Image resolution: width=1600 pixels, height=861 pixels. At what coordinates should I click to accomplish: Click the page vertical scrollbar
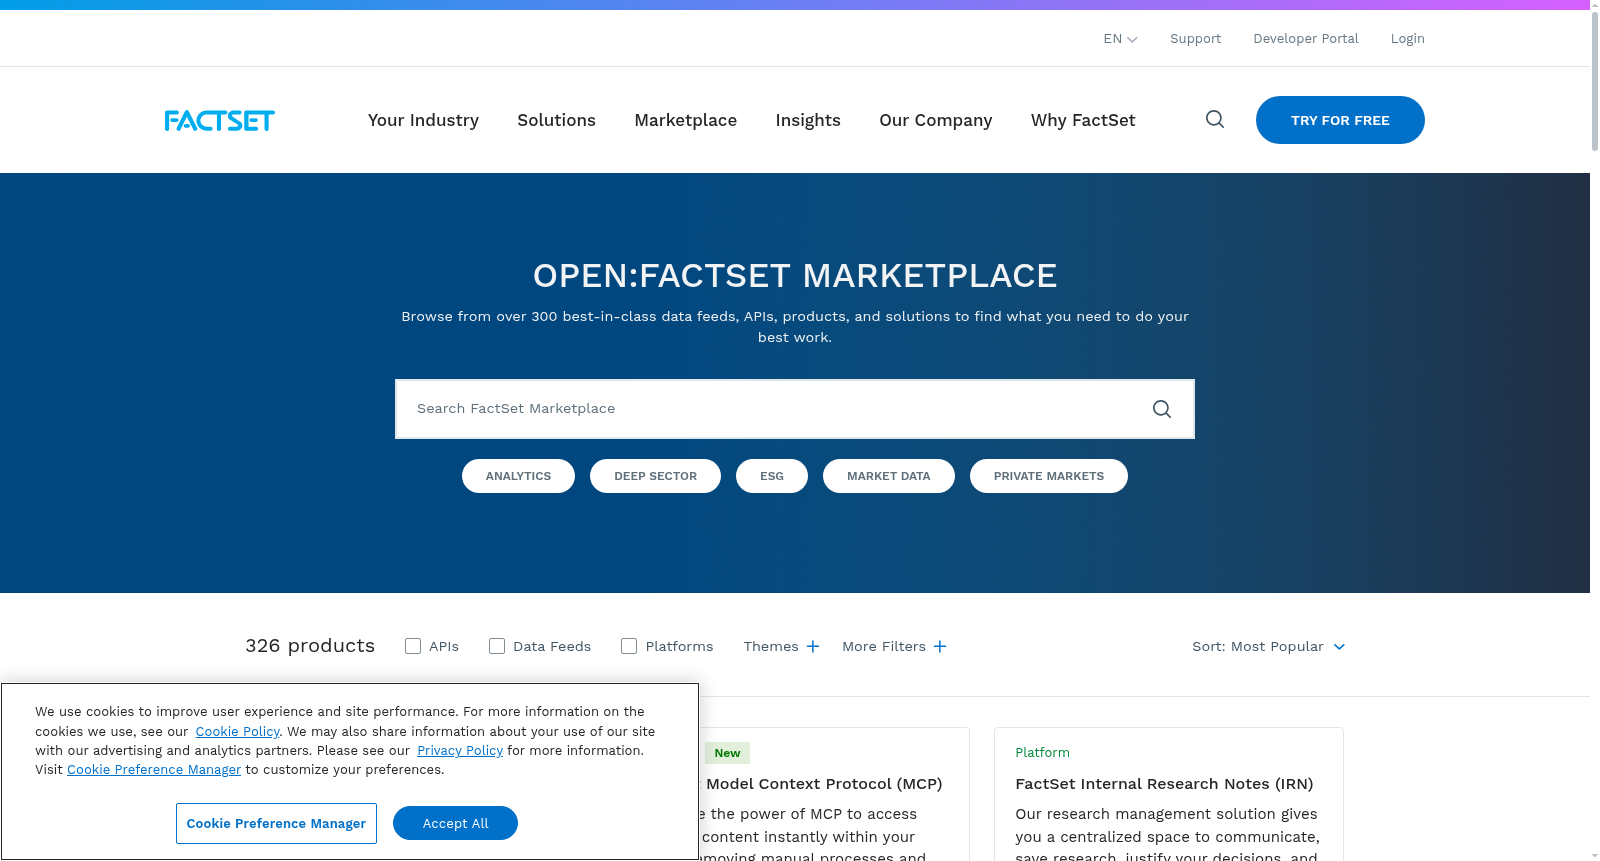click(x=1595, y=80)
